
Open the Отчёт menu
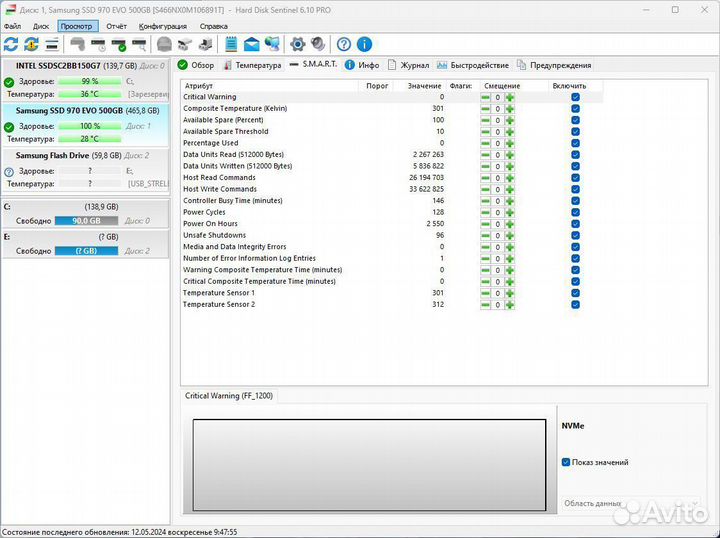pos(116,26)
